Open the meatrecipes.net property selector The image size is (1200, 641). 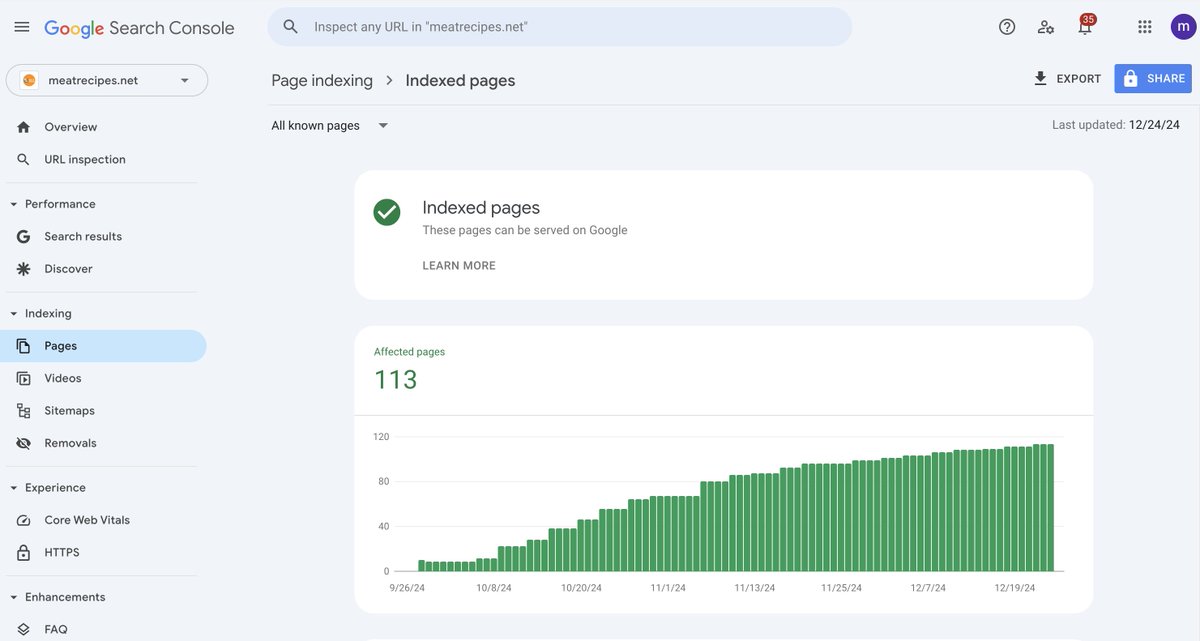coord(106,79)
